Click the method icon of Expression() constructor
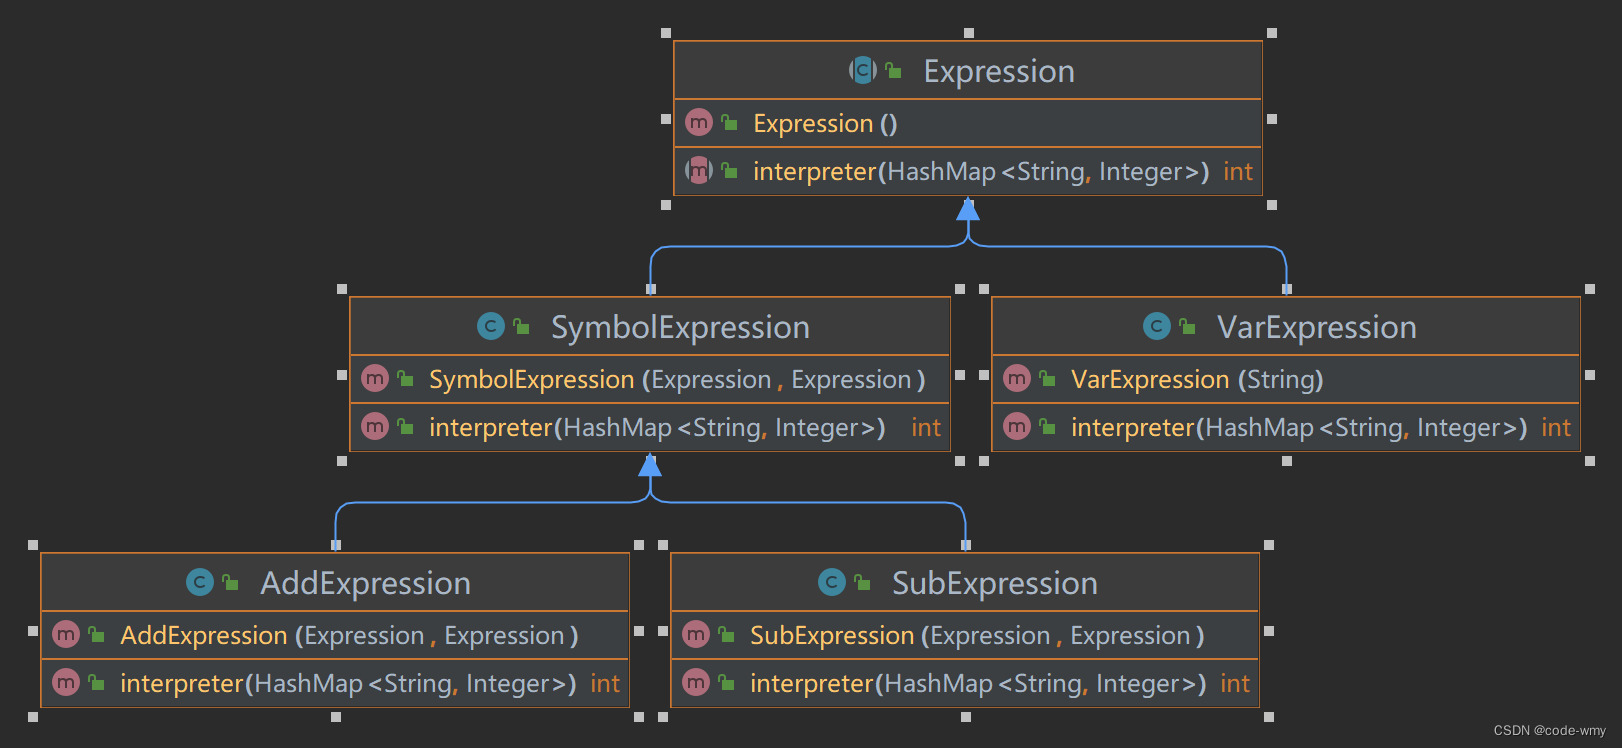Screen dimensions: 1622x748 [699, 123]
